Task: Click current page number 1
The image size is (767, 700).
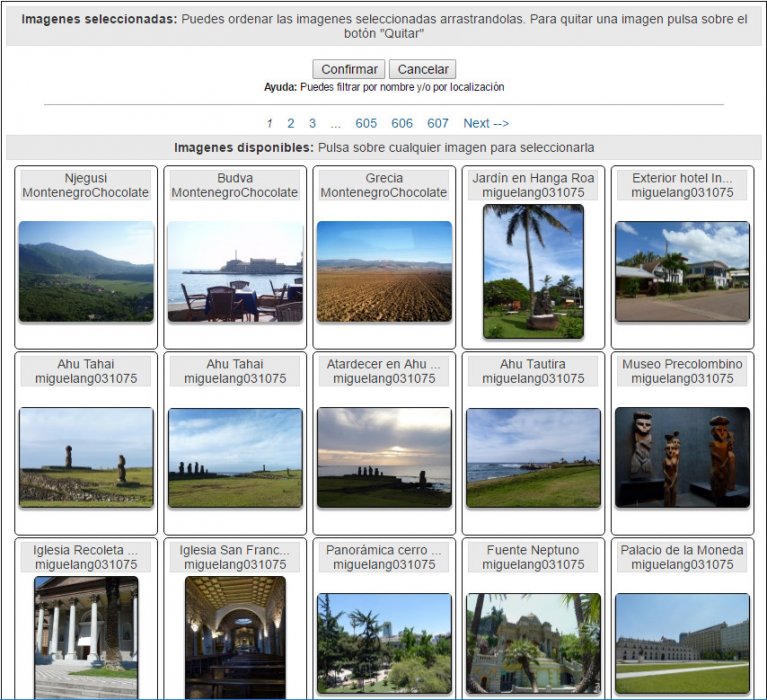Action: 270,123
